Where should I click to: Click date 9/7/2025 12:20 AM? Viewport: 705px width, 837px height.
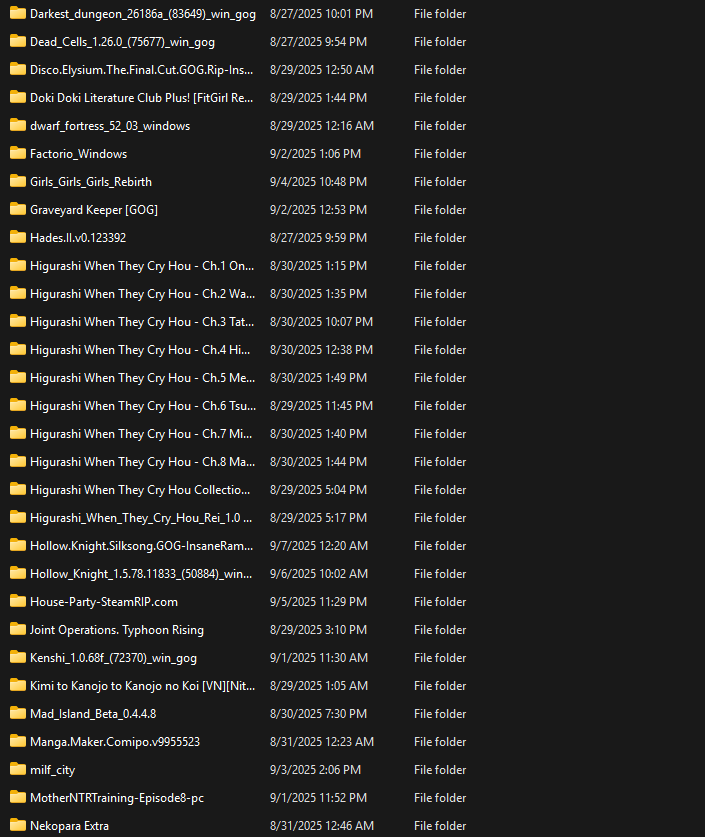pos(319,546)
